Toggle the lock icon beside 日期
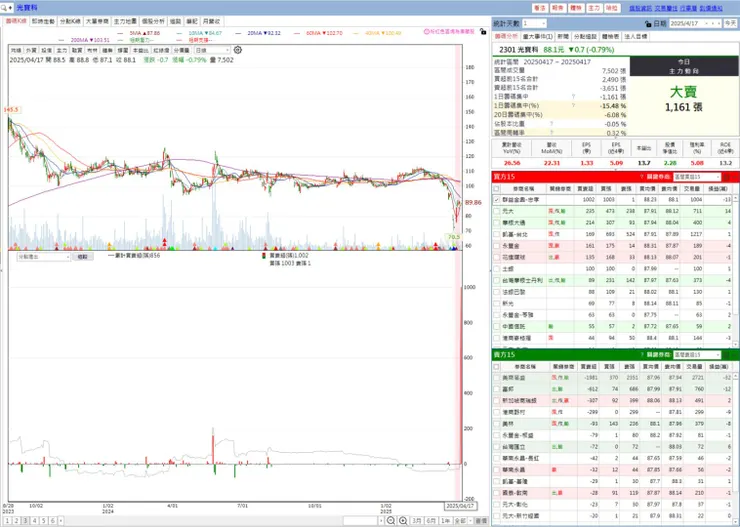This screenshot has height=527, width=740. [648, 23]
